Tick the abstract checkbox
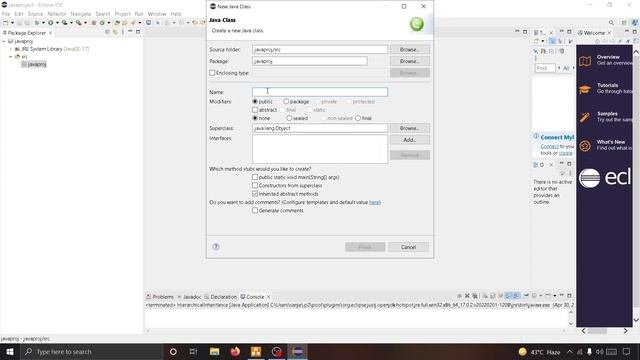The height and width of the screenshot is (360, 640). pos(255,110)
